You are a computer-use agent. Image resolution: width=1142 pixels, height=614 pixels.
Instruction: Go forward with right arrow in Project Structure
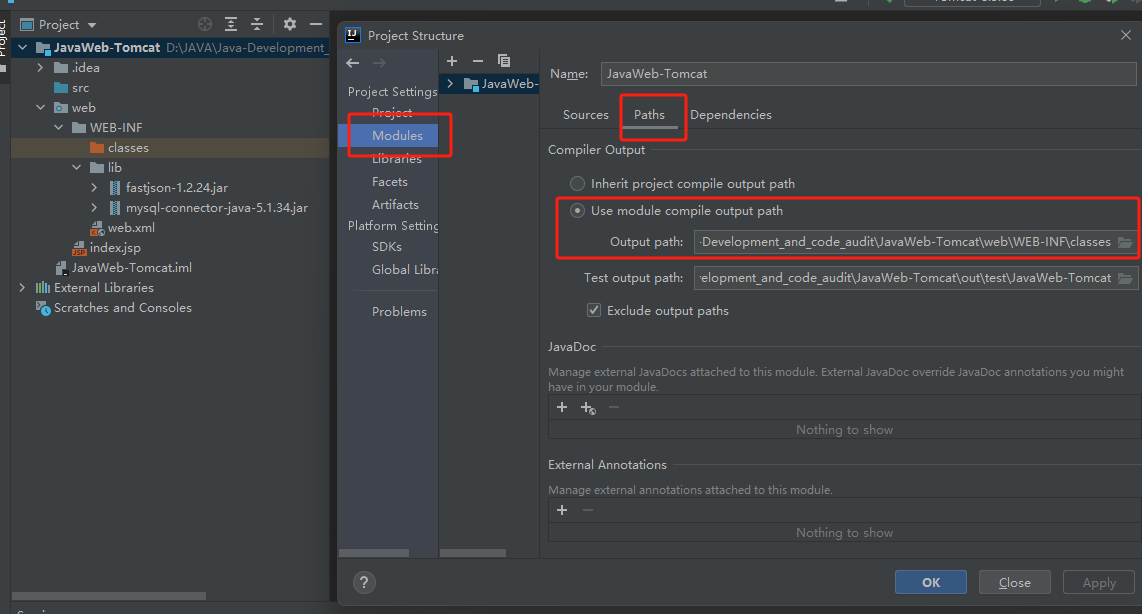pyautogui.click(x=379, y=63)
